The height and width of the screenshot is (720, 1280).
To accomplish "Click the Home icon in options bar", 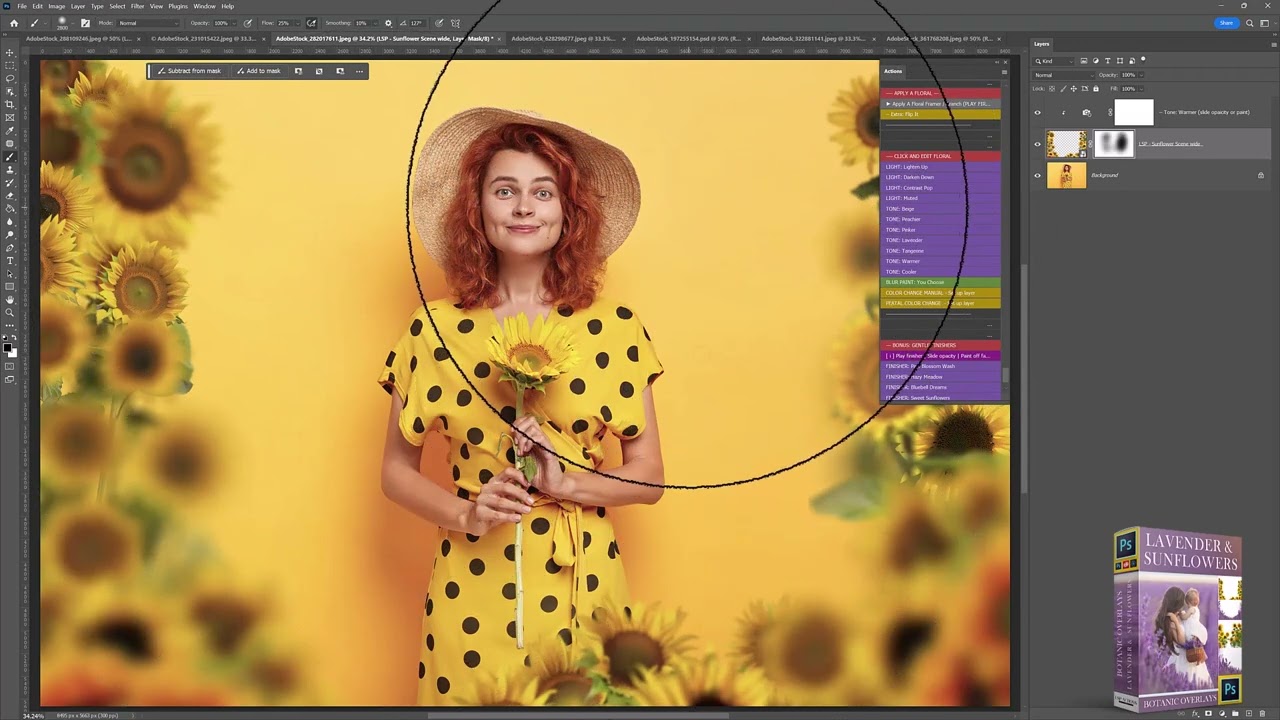I will [13, 23].
